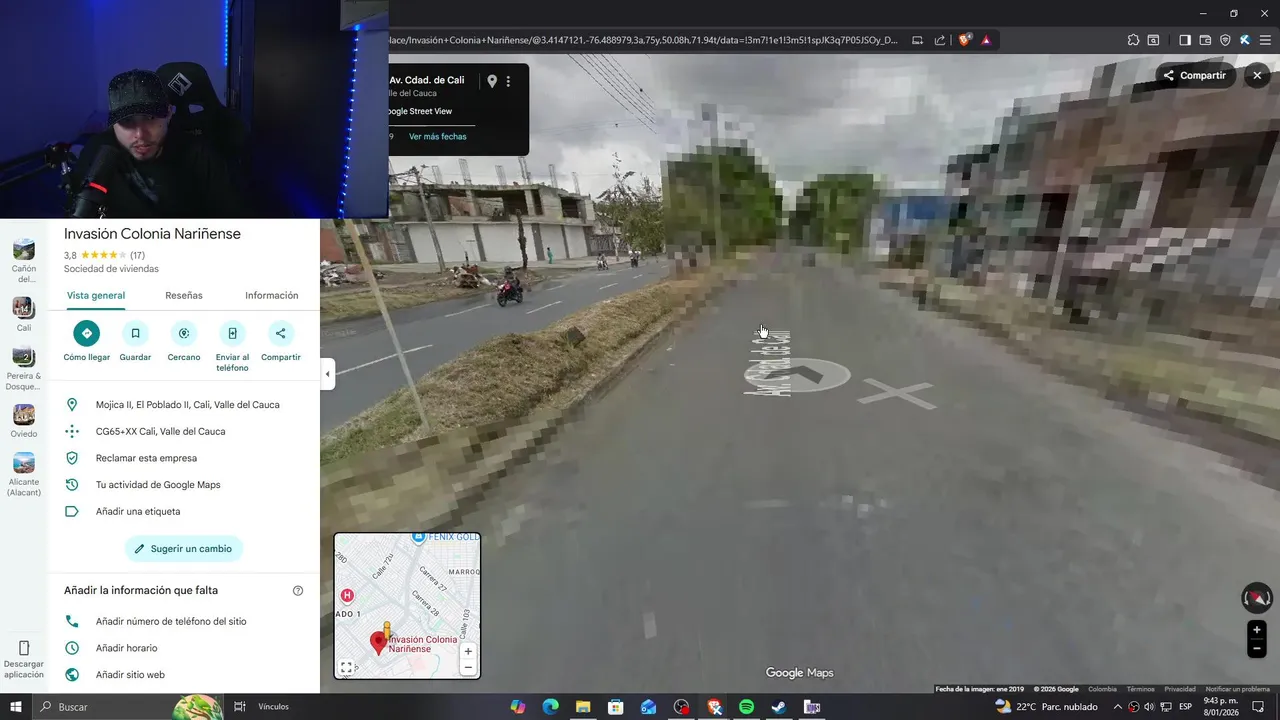
Task: Expand the system tray hidden icons chevron
Action: tap(1118, 707)
